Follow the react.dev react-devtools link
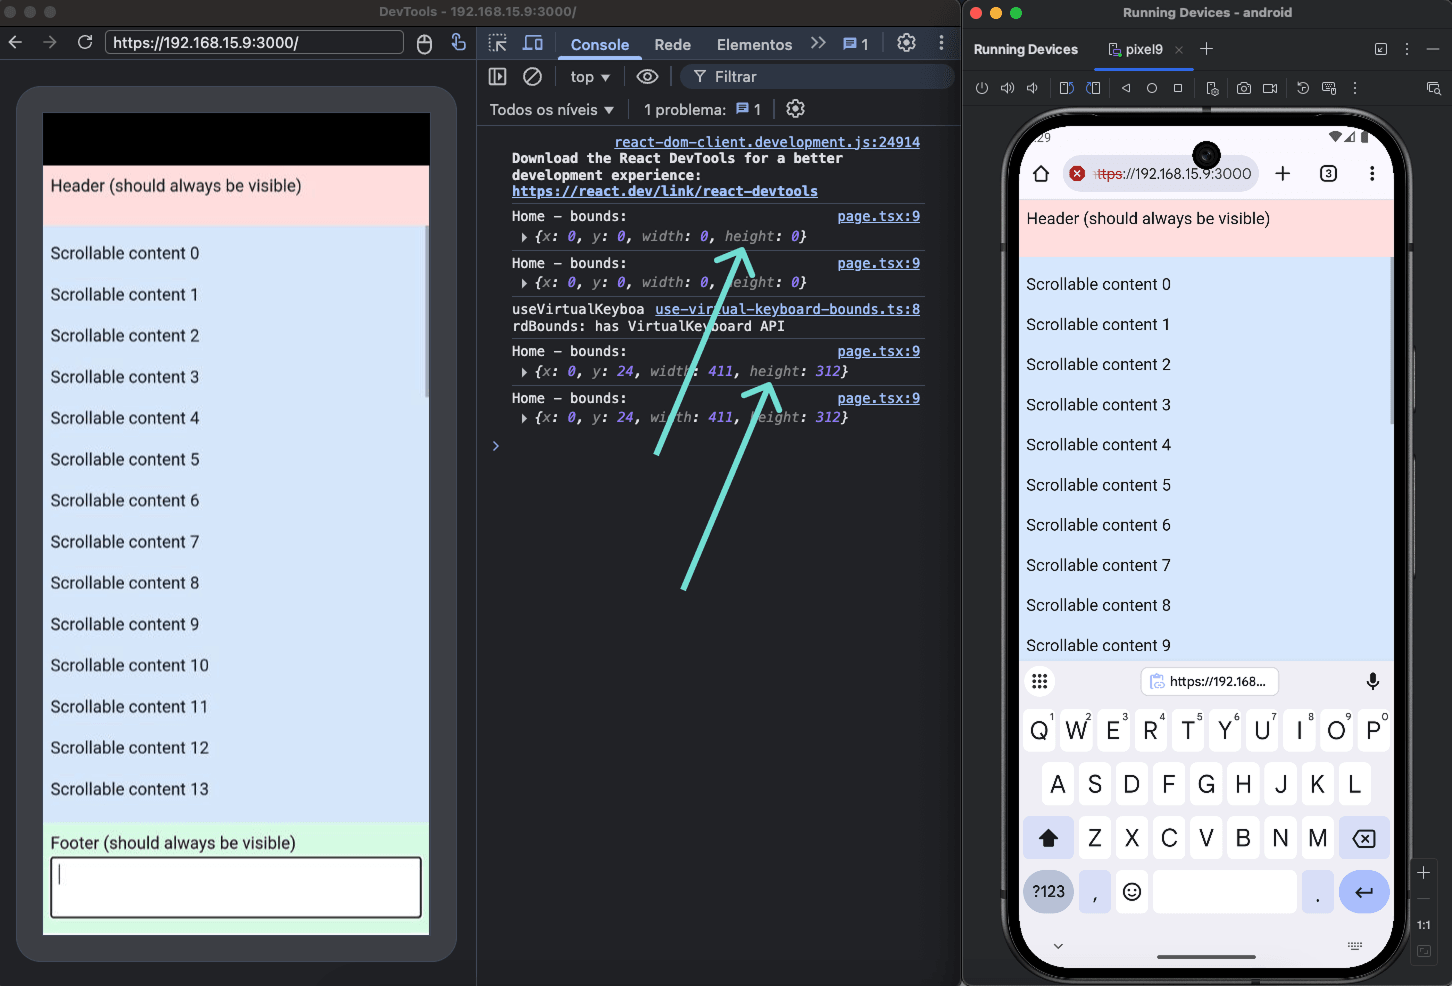 [x=665, y=191]
